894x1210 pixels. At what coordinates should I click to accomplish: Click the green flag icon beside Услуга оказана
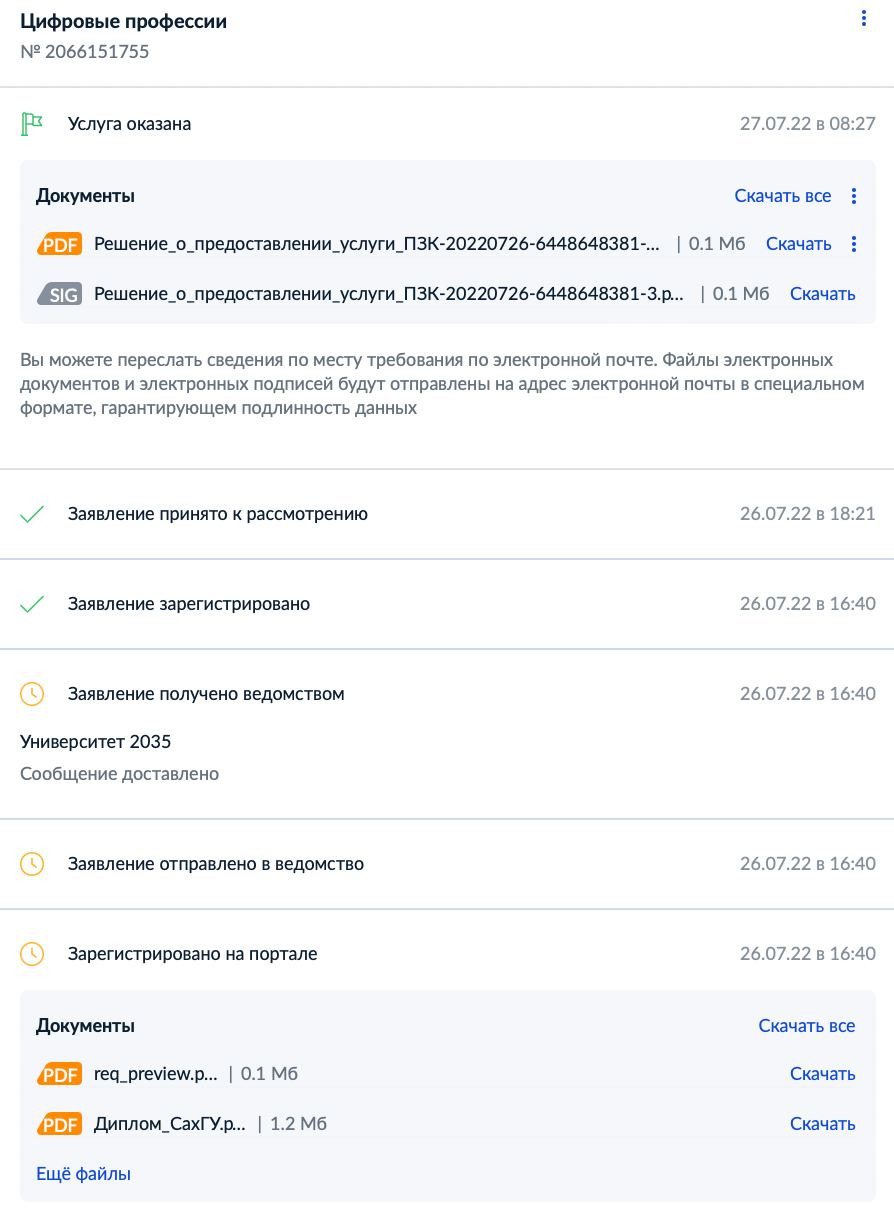30,123
